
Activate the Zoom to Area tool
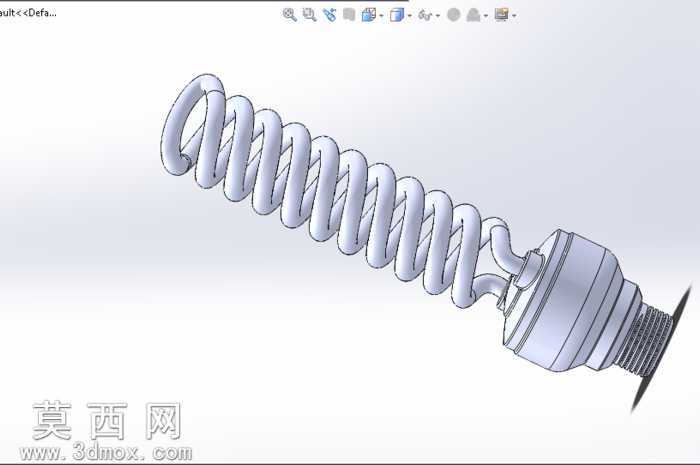tap(309, 15)
